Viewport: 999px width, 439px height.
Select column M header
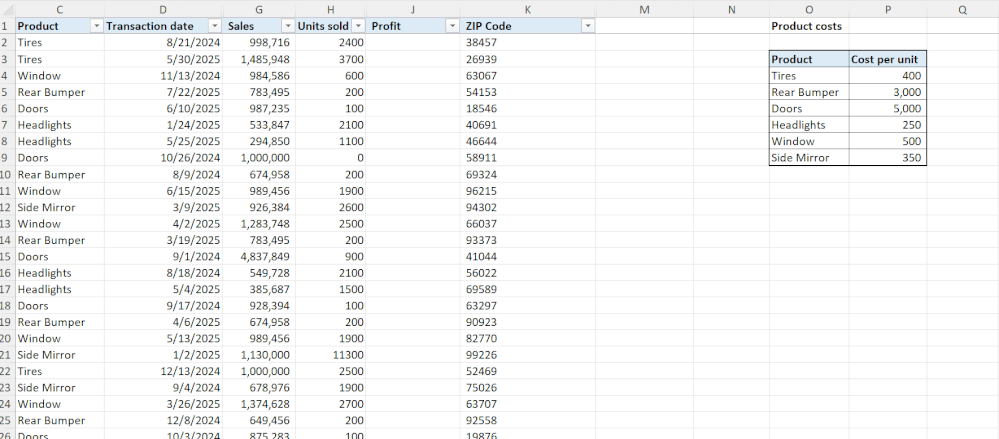click(x=644, y=9)
